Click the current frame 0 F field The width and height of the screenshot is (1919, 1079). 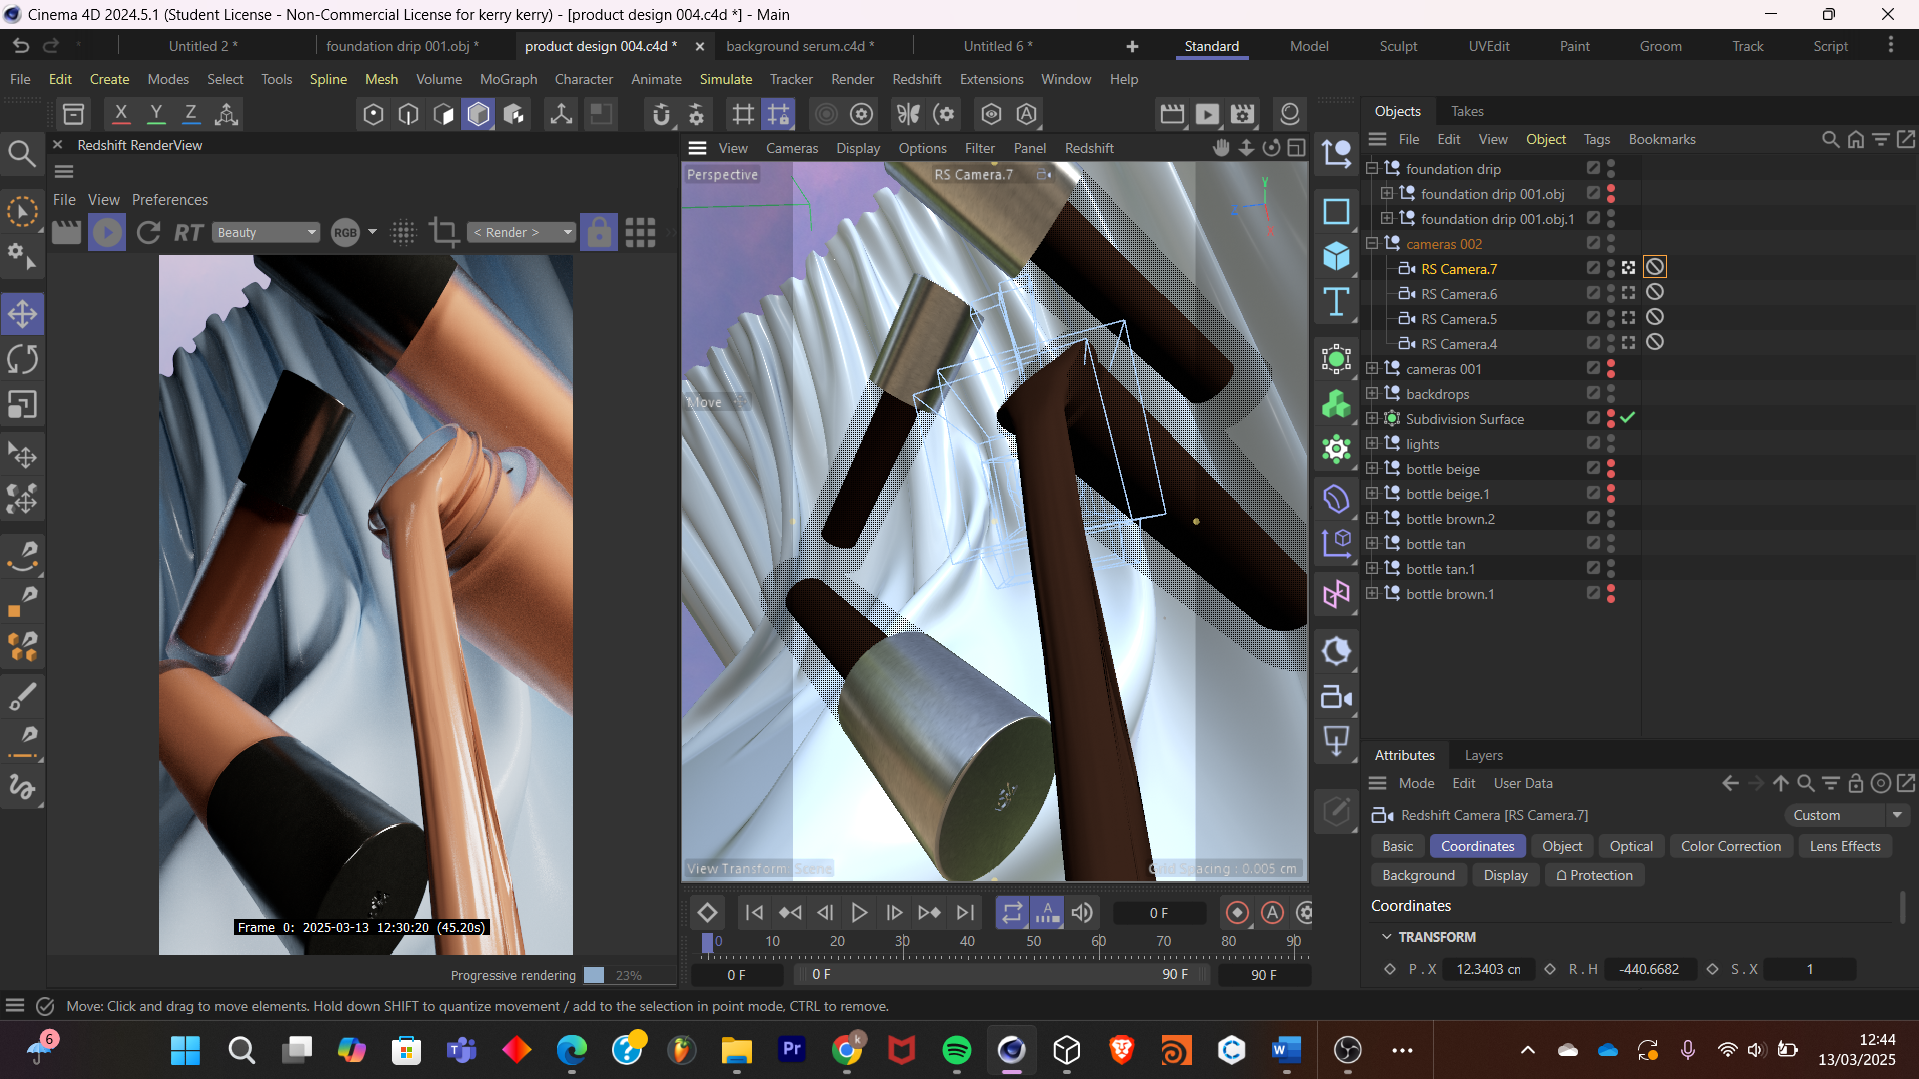[x=1159, y=913]
